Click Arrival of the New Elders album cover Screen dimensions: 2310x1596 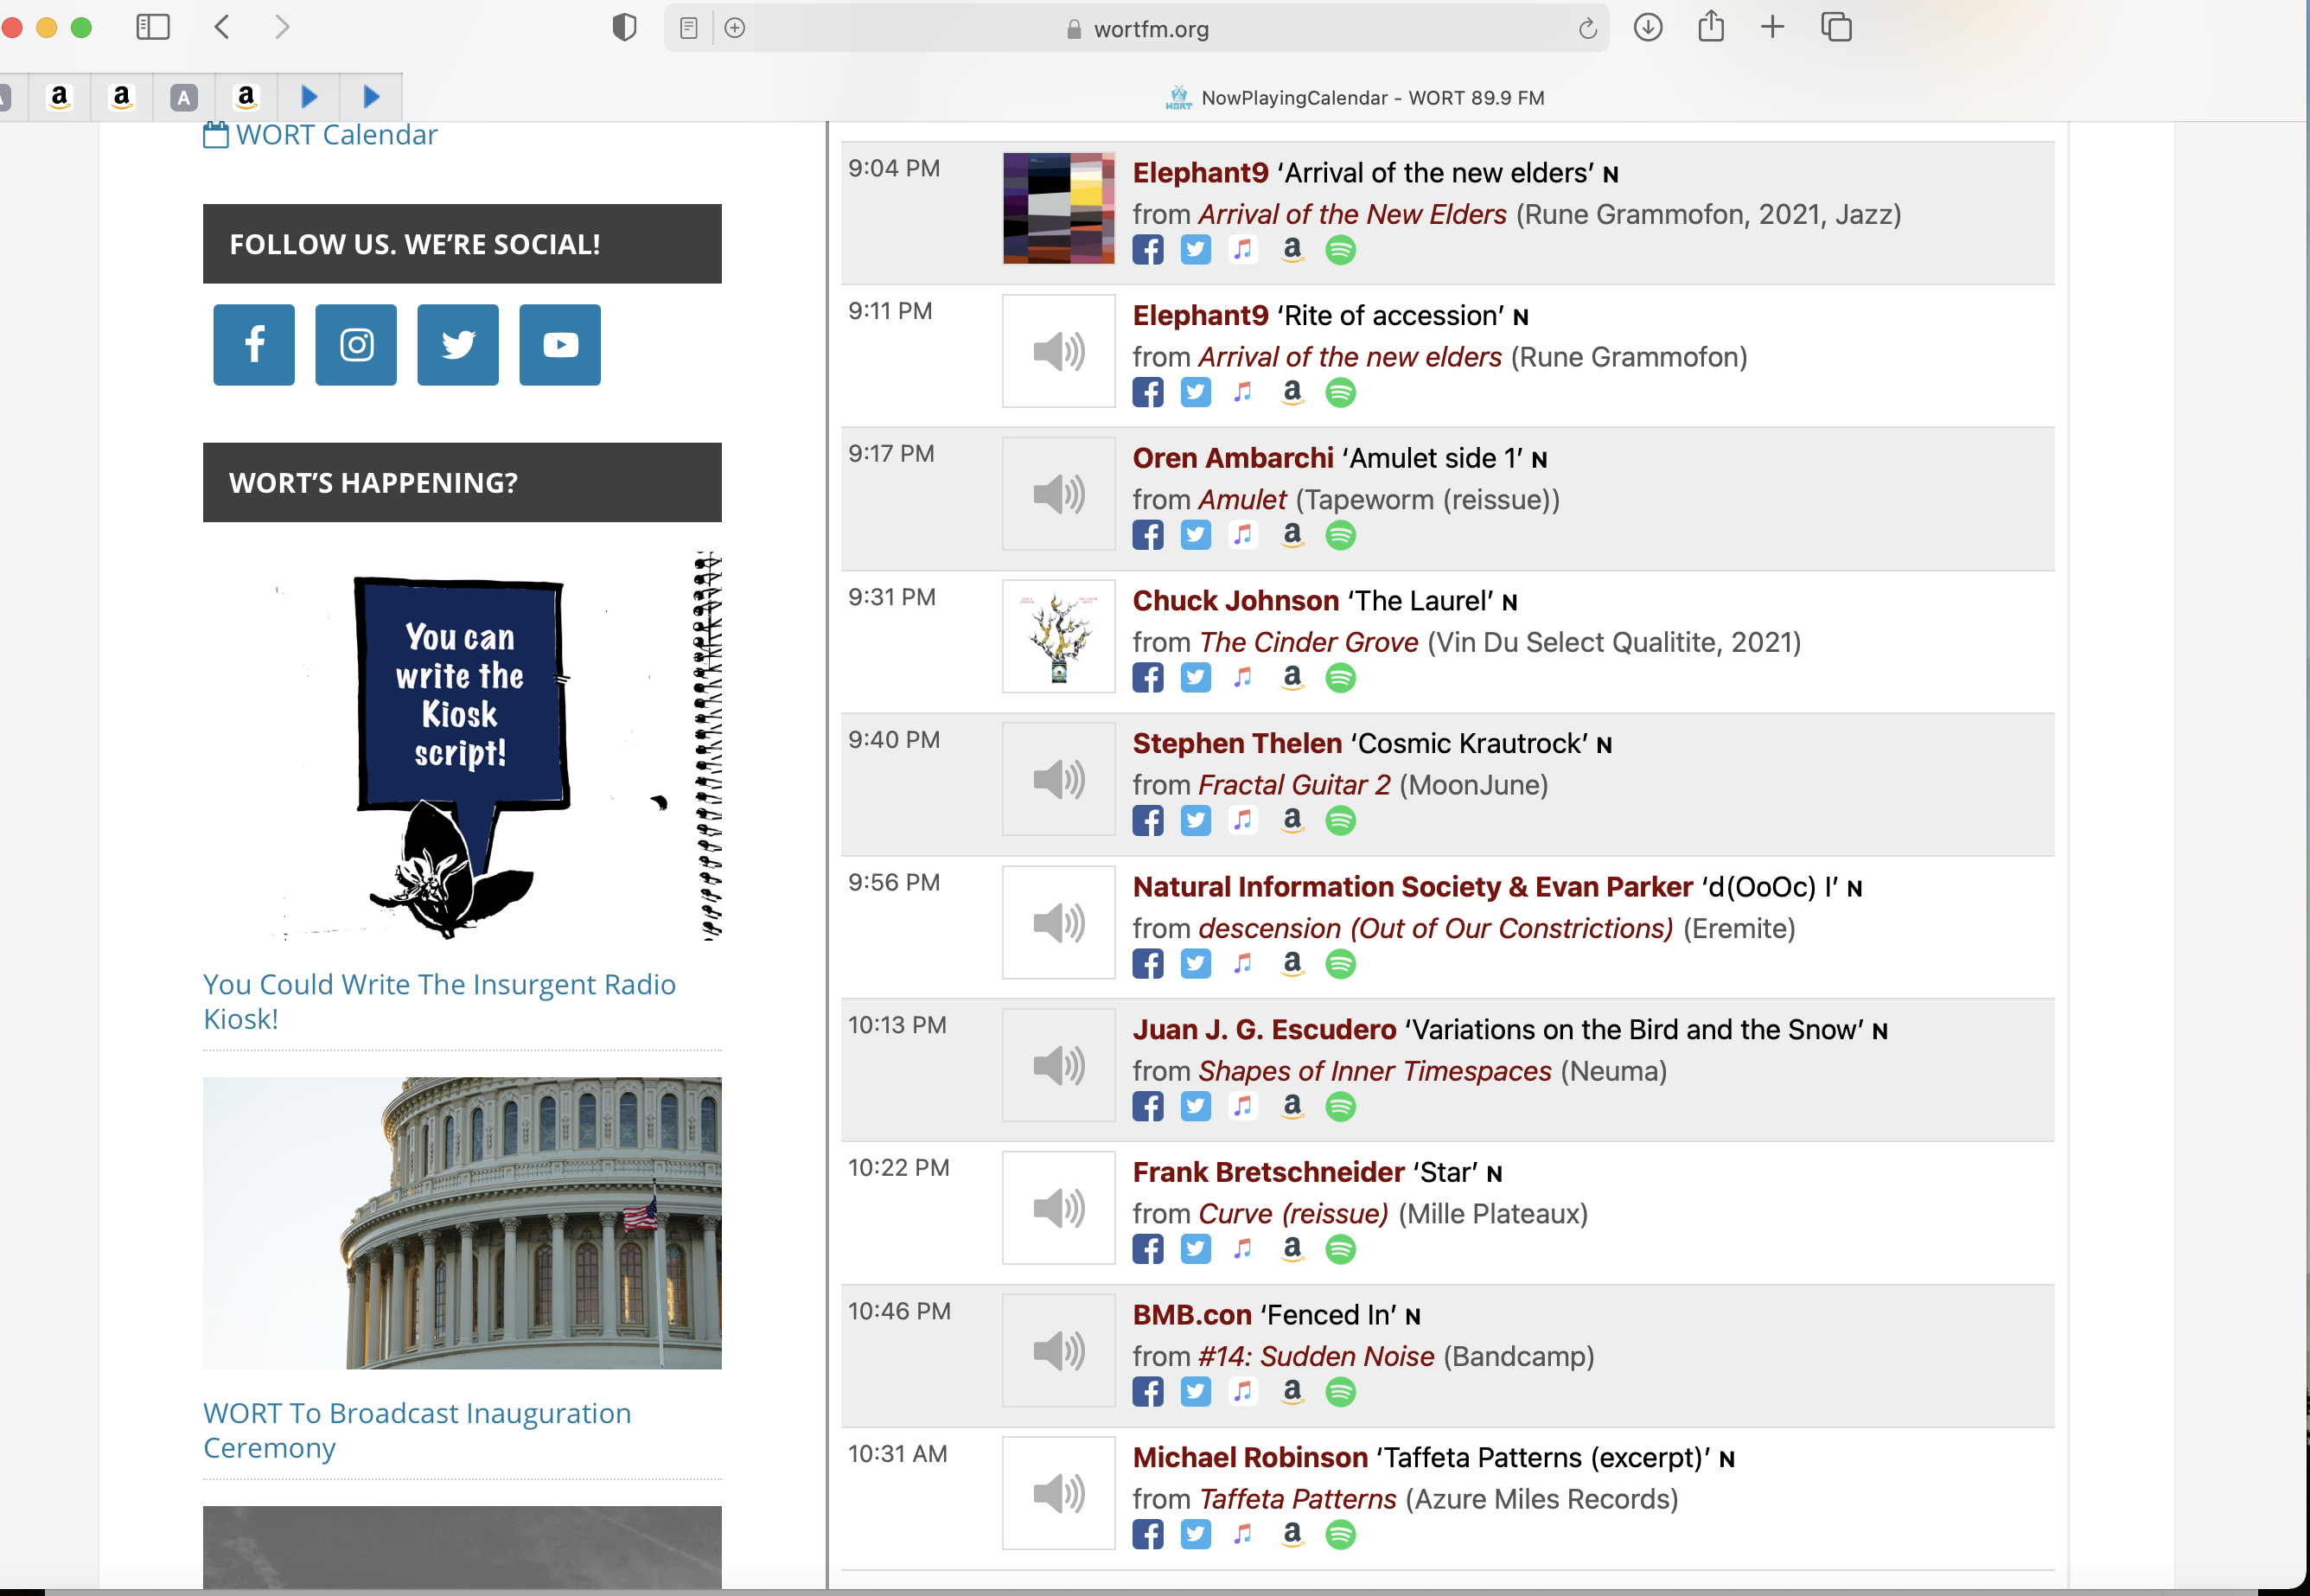pyautogui.click(x=1059, y=208)
